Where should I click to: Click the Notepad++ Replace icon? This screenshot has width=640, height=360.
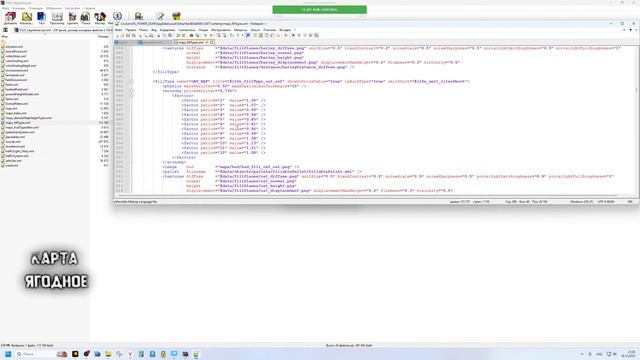197,36
